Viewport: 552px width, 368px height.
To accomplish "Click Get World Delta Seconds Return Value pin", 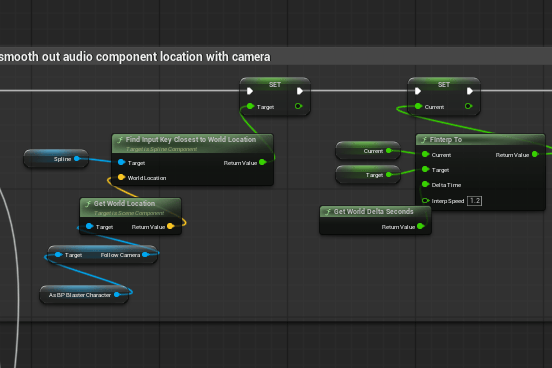I will click(x=420, y=226).
